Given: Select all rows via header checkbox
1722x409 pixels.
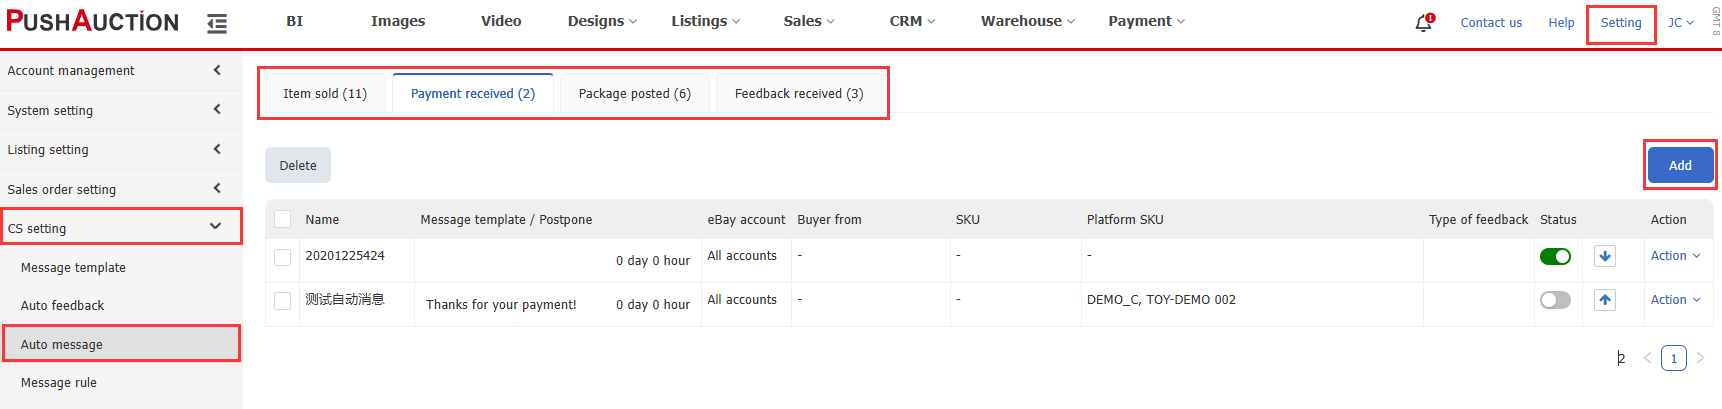Looking at the screenshot, I should tap(283, 219).
